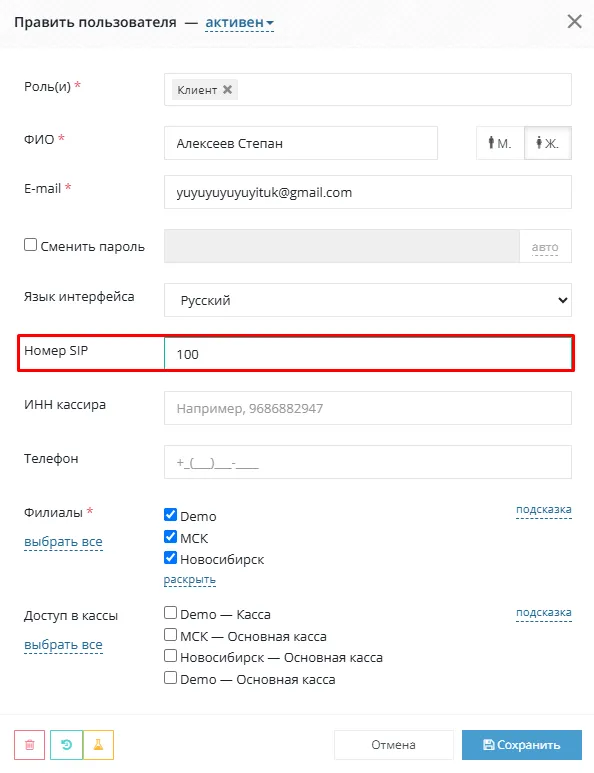Remove the Клиент role tag
The height and width of the screenshot is (773, 594).
tap(227, 90)
